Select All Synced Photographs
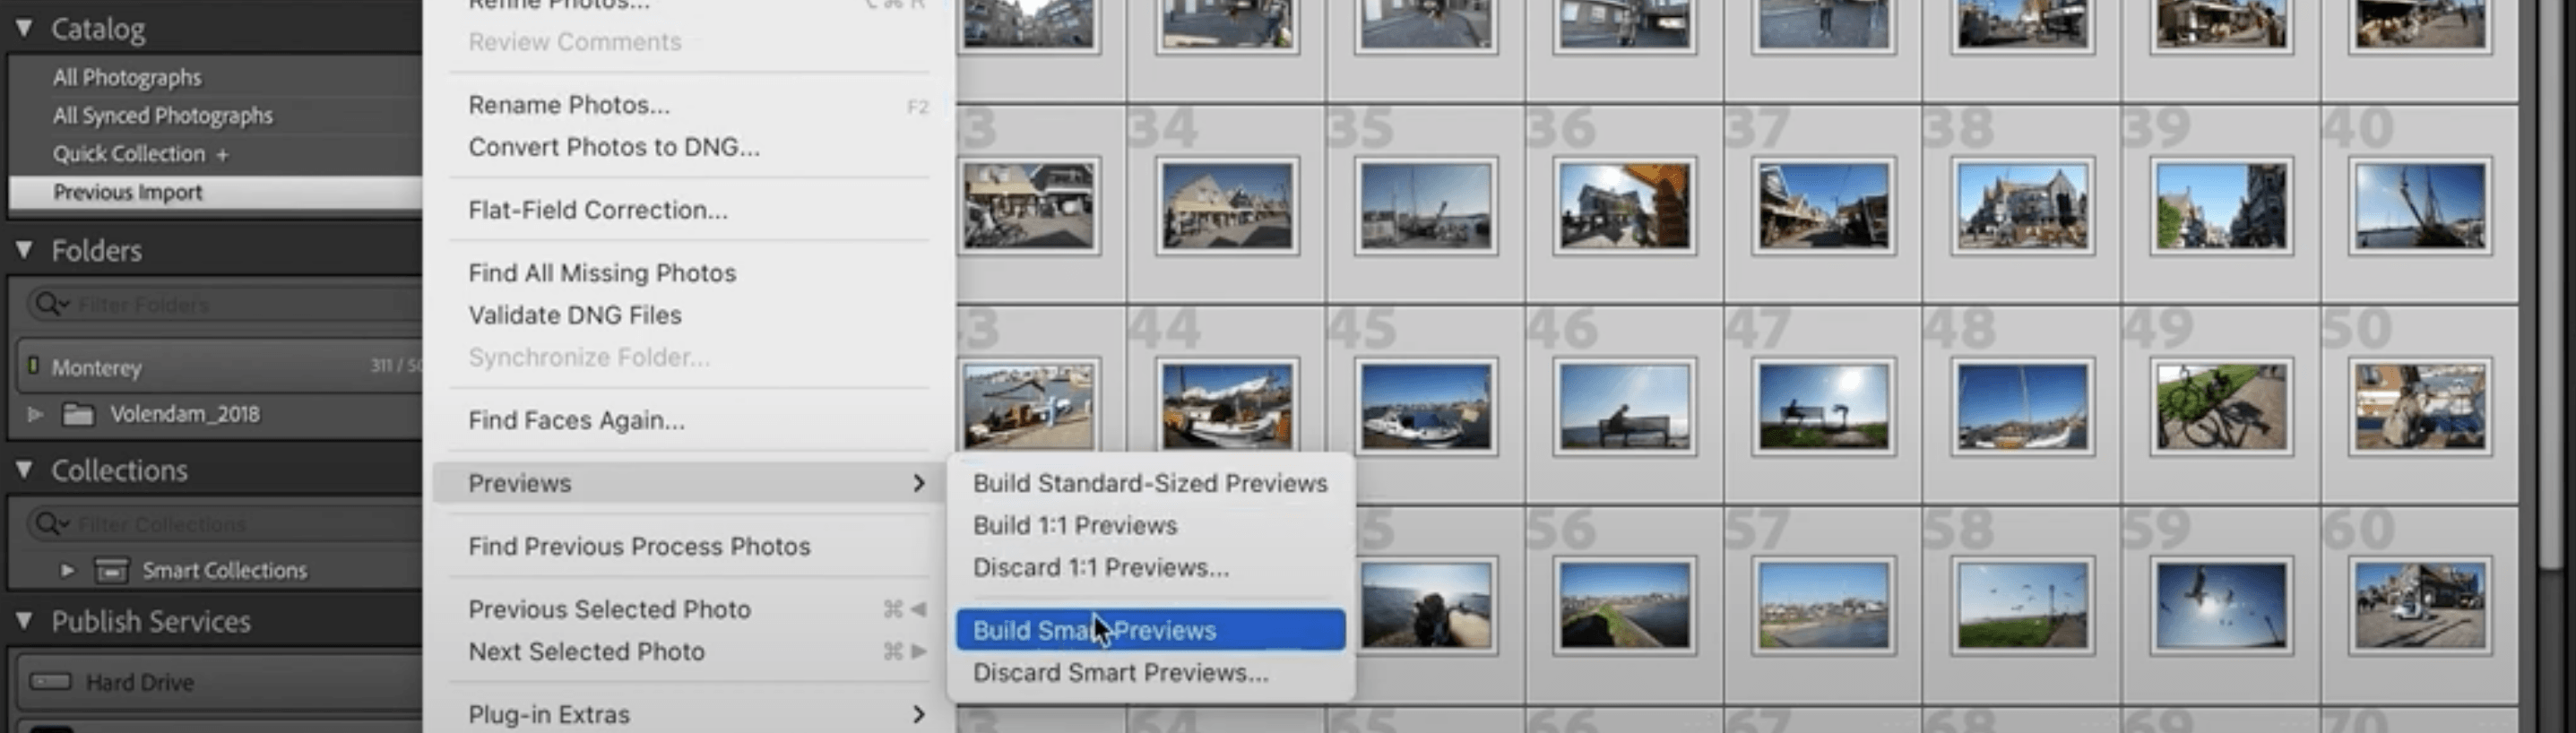The height and width of the screenshot is (733, 2576). coord(163,115)
